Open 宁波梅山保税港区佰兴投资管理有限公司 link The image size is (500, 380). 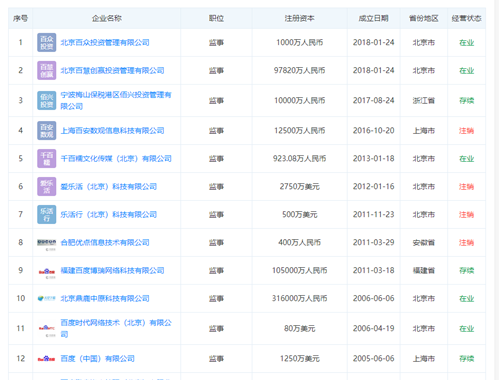[x=116, y=101]
